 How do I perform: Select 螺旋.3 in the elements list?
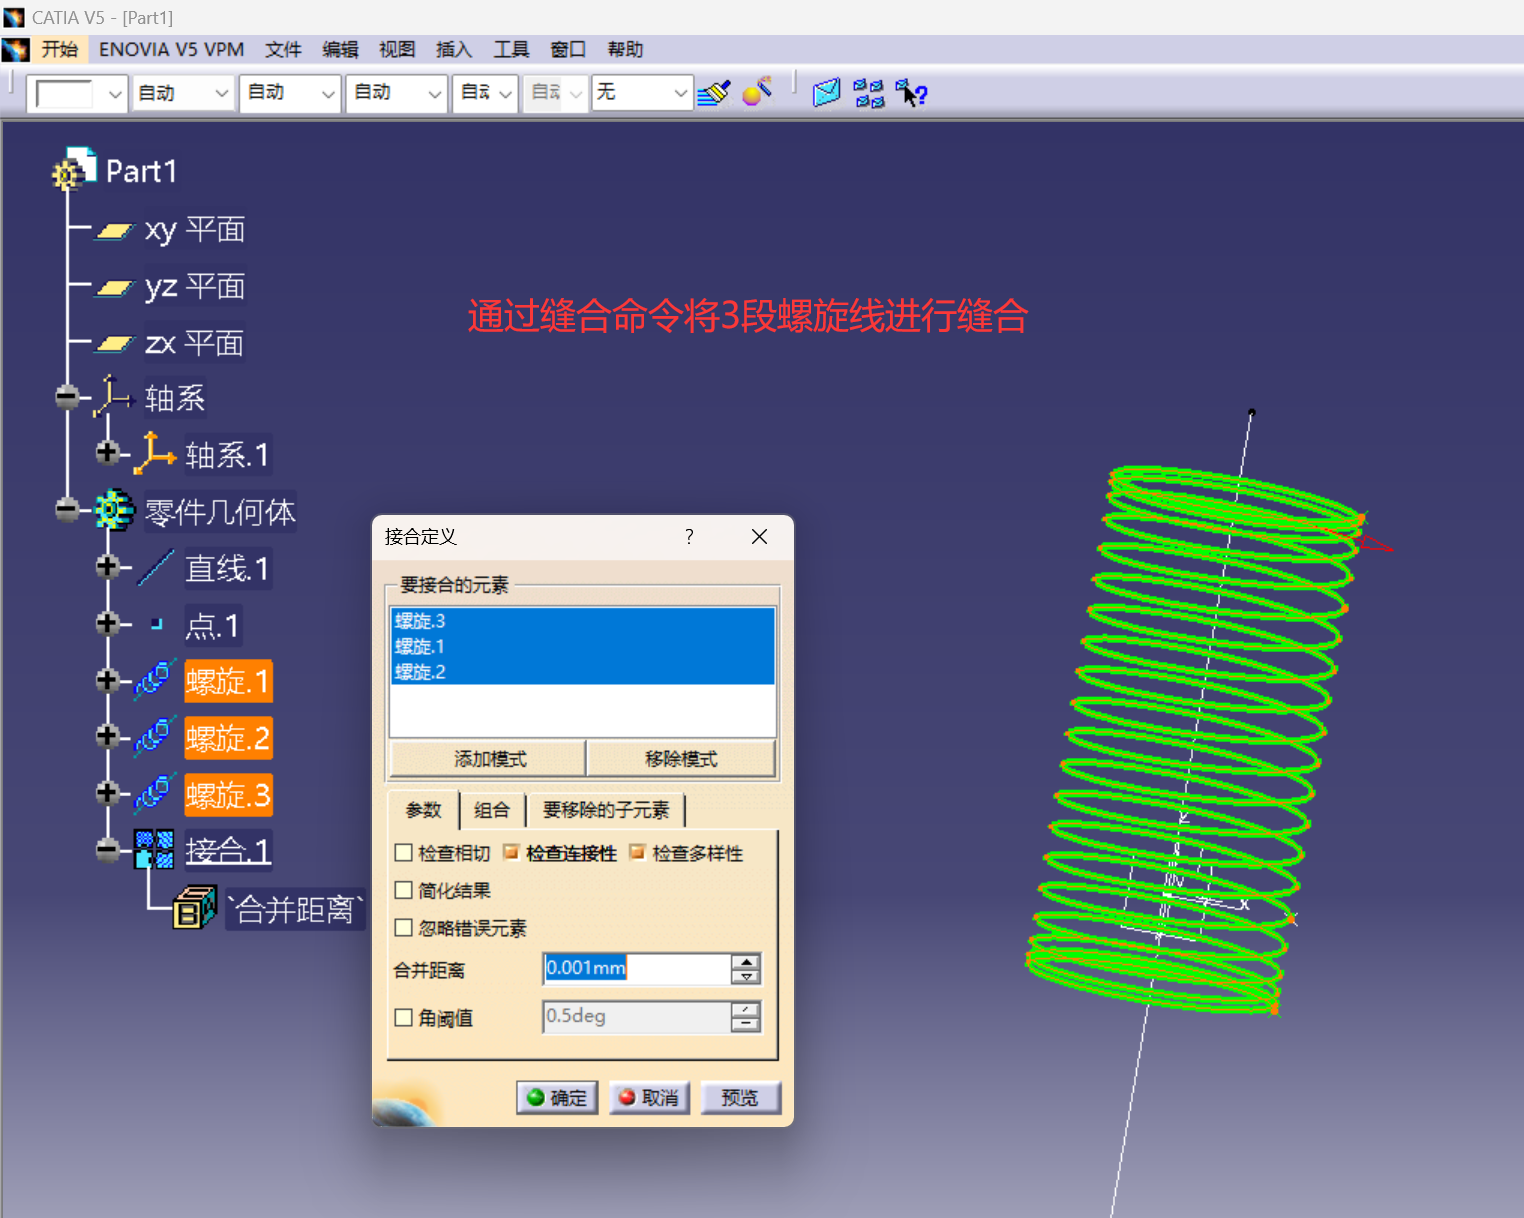tap(582, 621)
